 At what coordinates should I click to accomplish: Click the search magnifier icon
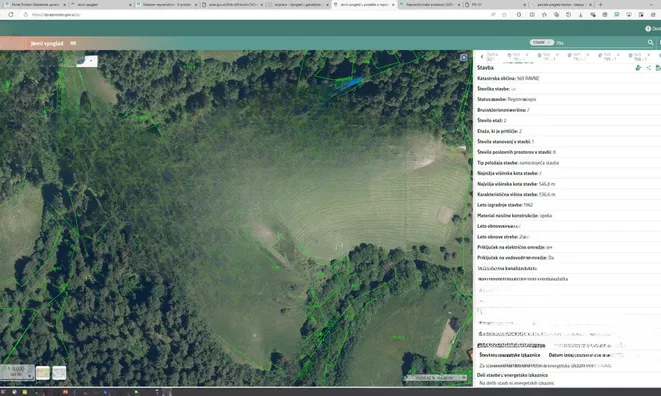click(650, 43)
